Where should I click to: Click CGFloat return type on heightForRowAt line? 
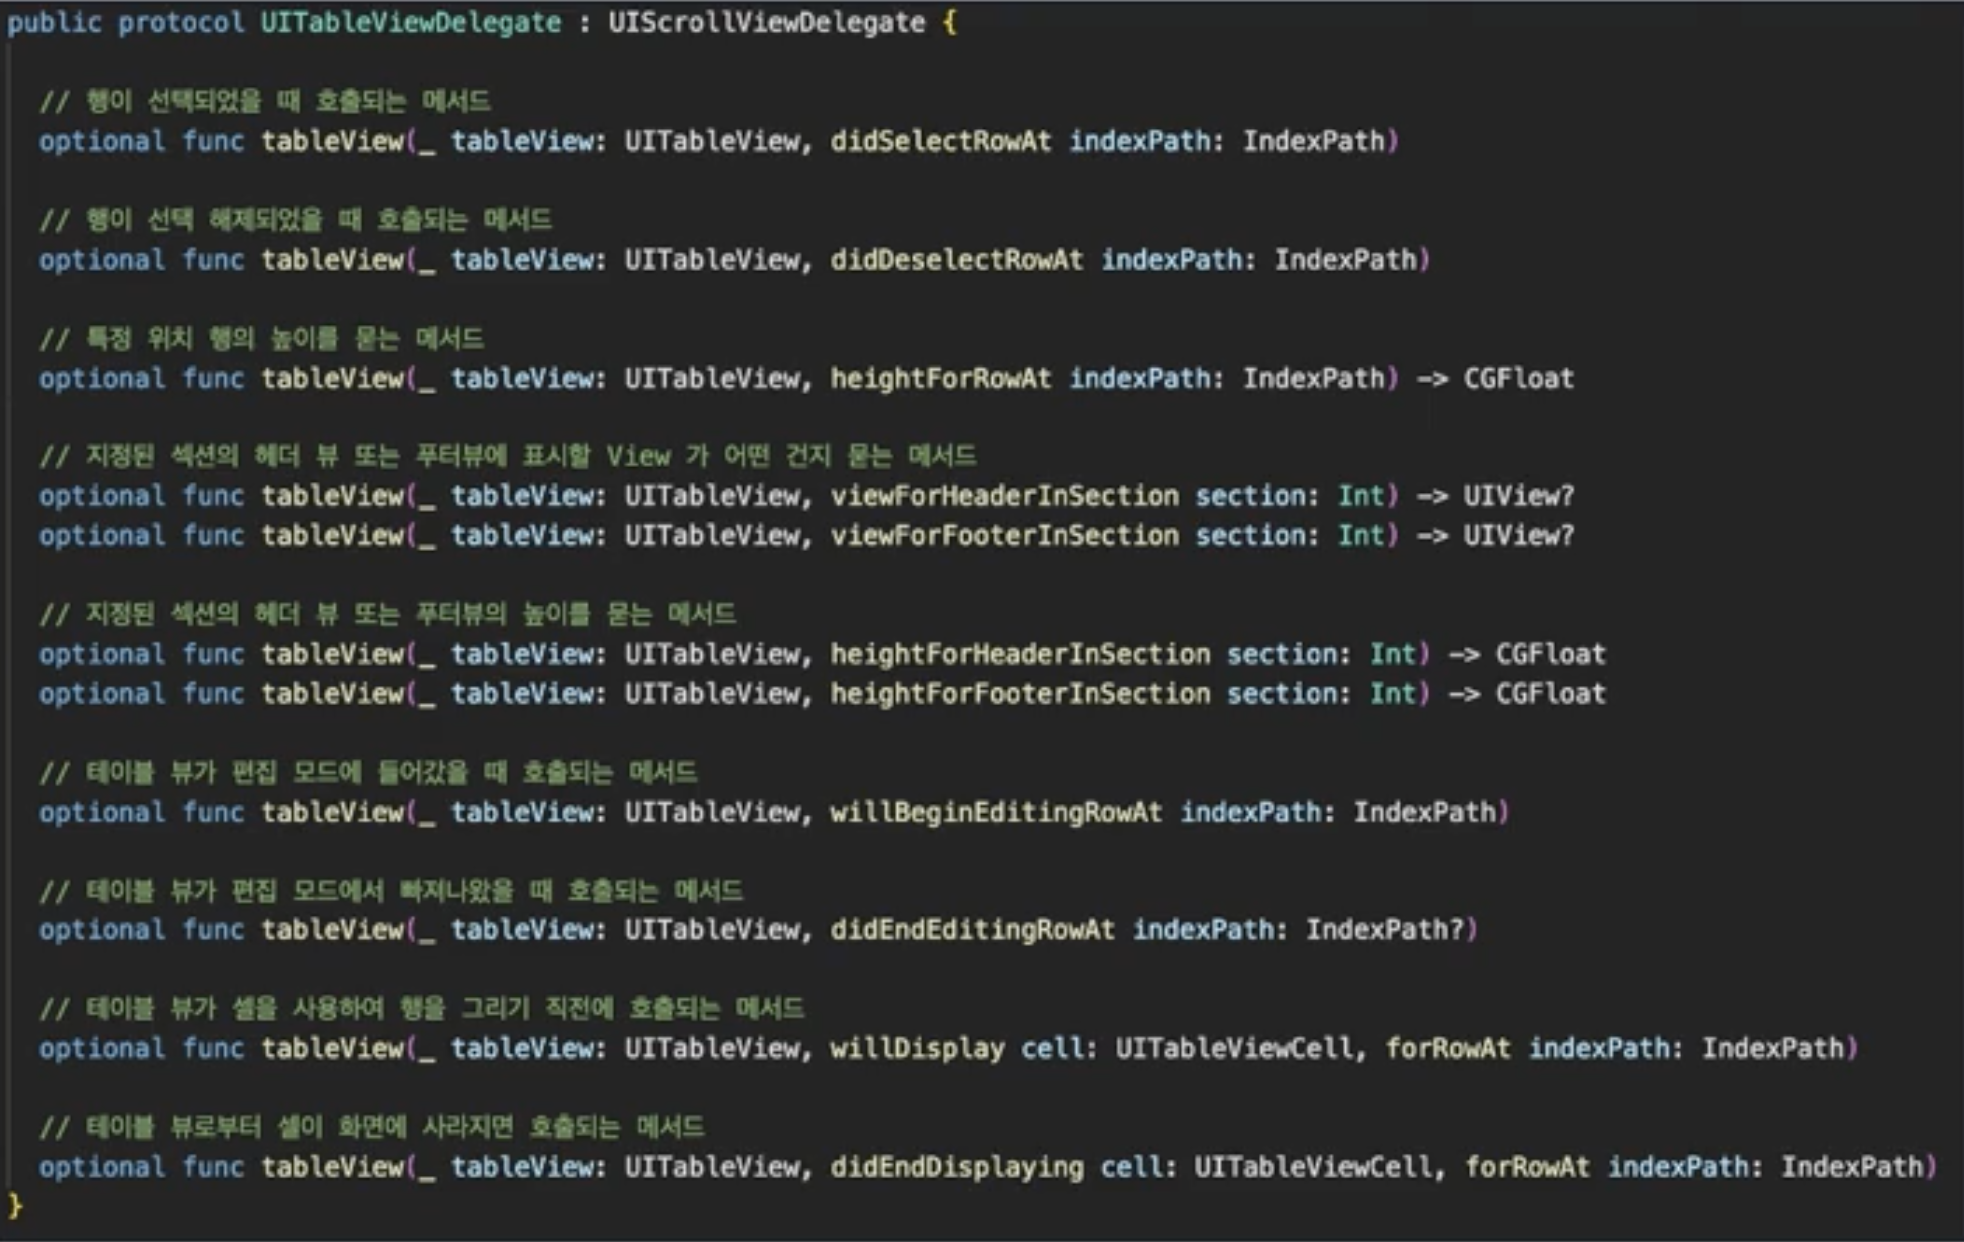tap(1518, 379)
